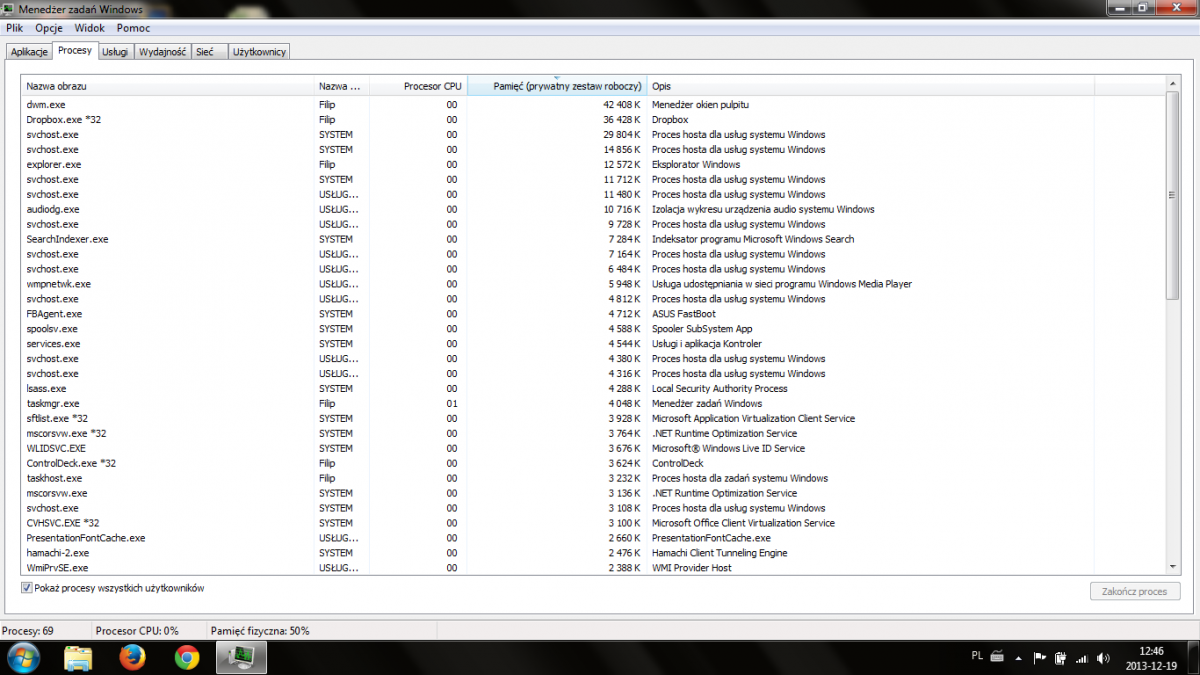Show hidden tray icons arrow
This screenshot has width=1200, height=675.
click(x=1020, y=658)
